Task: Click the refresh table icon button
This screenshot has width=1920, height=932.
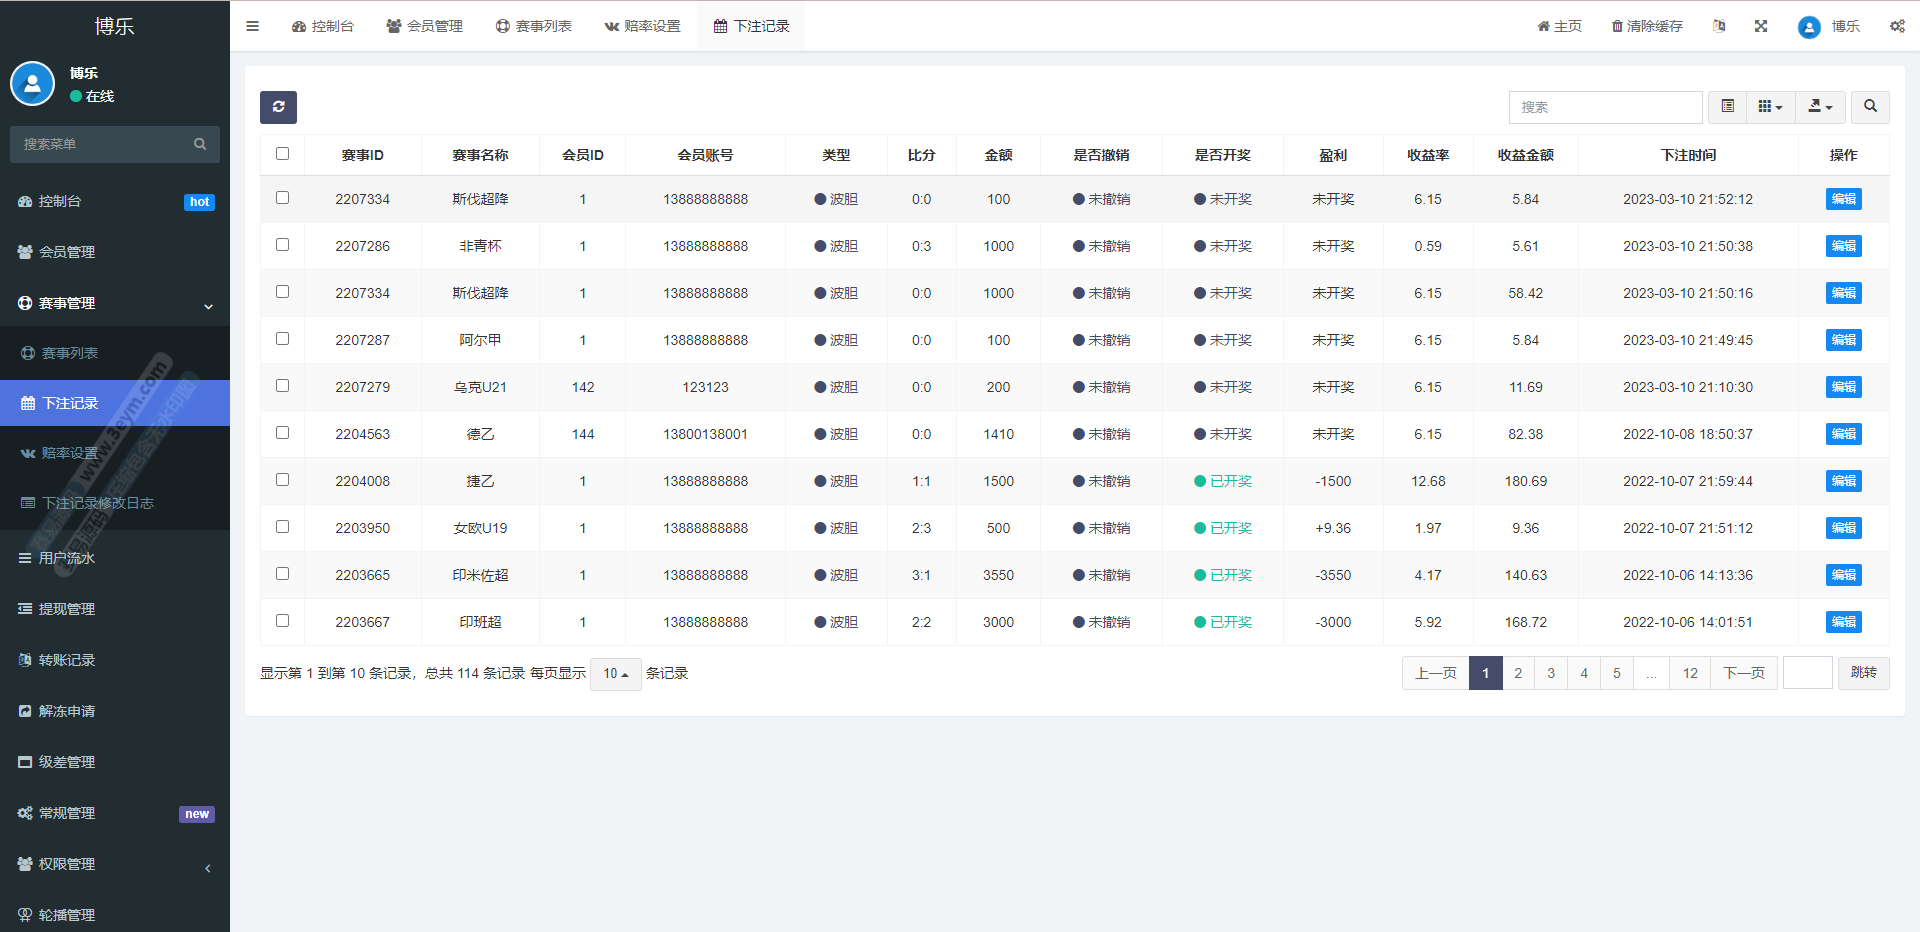Action: pos(278,107)
